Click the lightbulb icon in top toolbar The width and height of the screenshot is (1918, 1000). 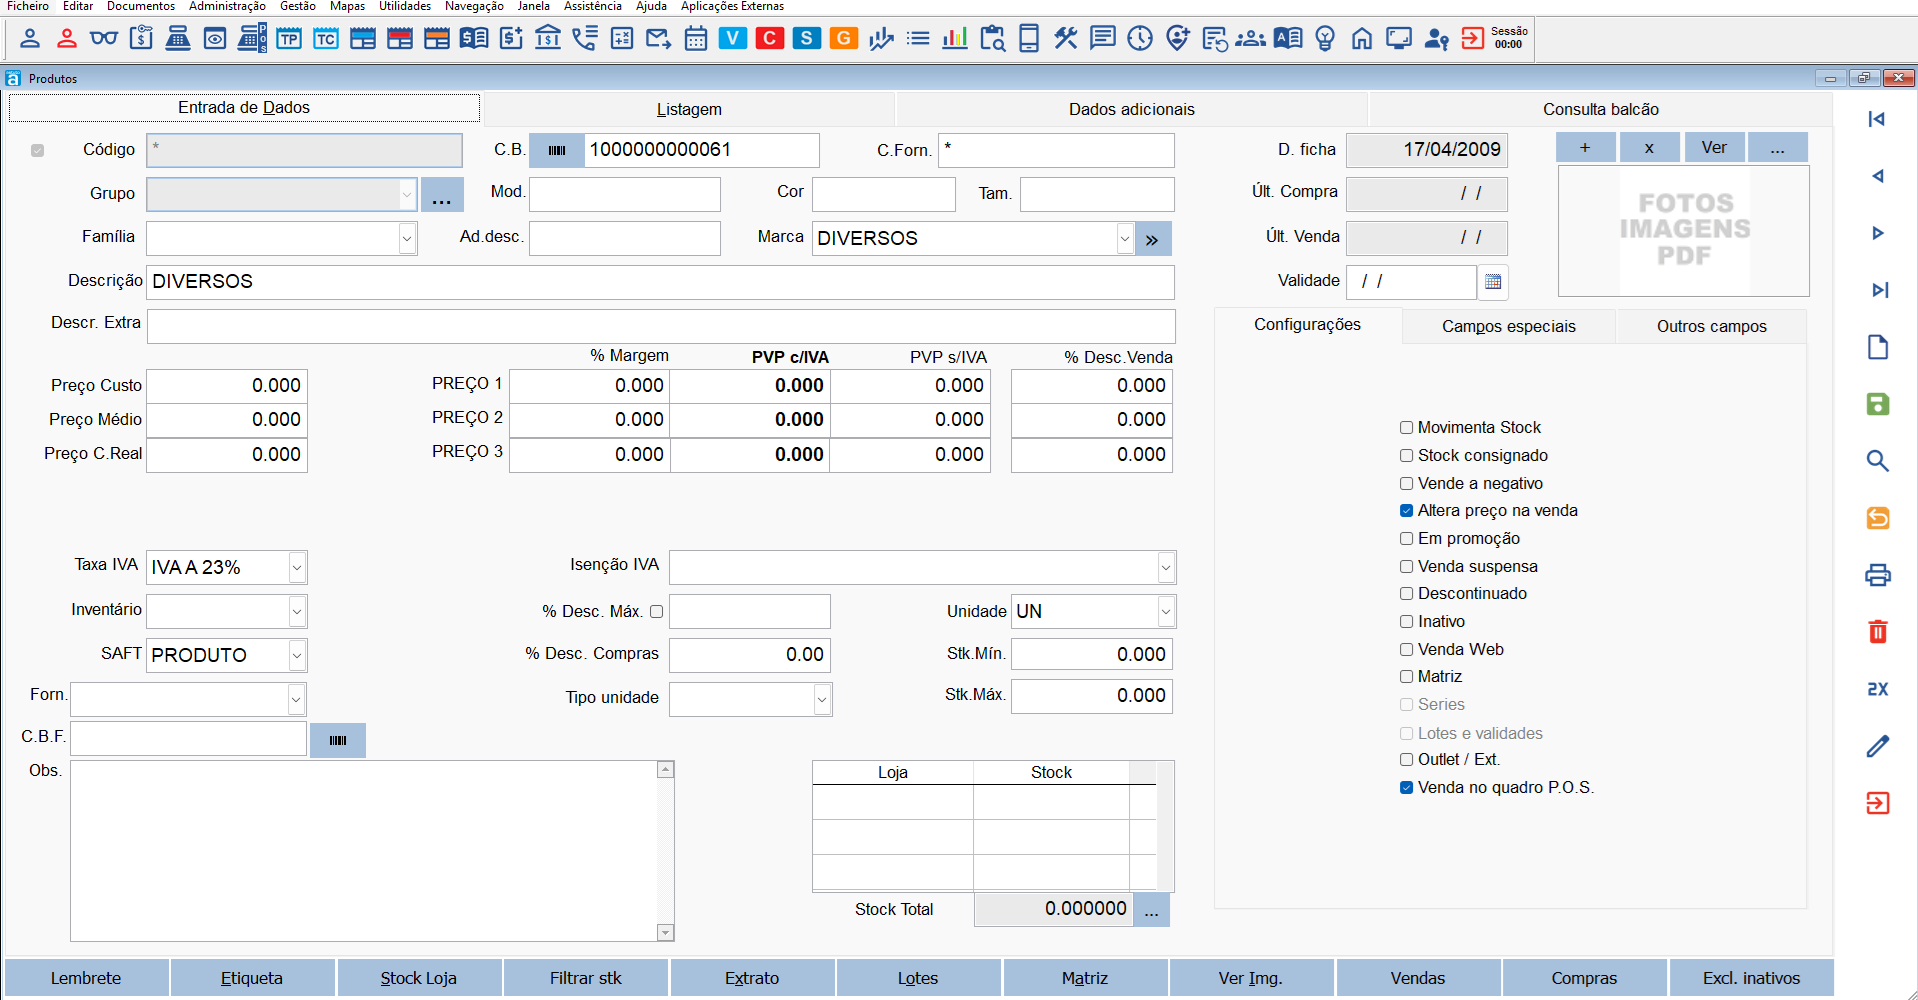pyautogui.click(x=1325, y=39)
